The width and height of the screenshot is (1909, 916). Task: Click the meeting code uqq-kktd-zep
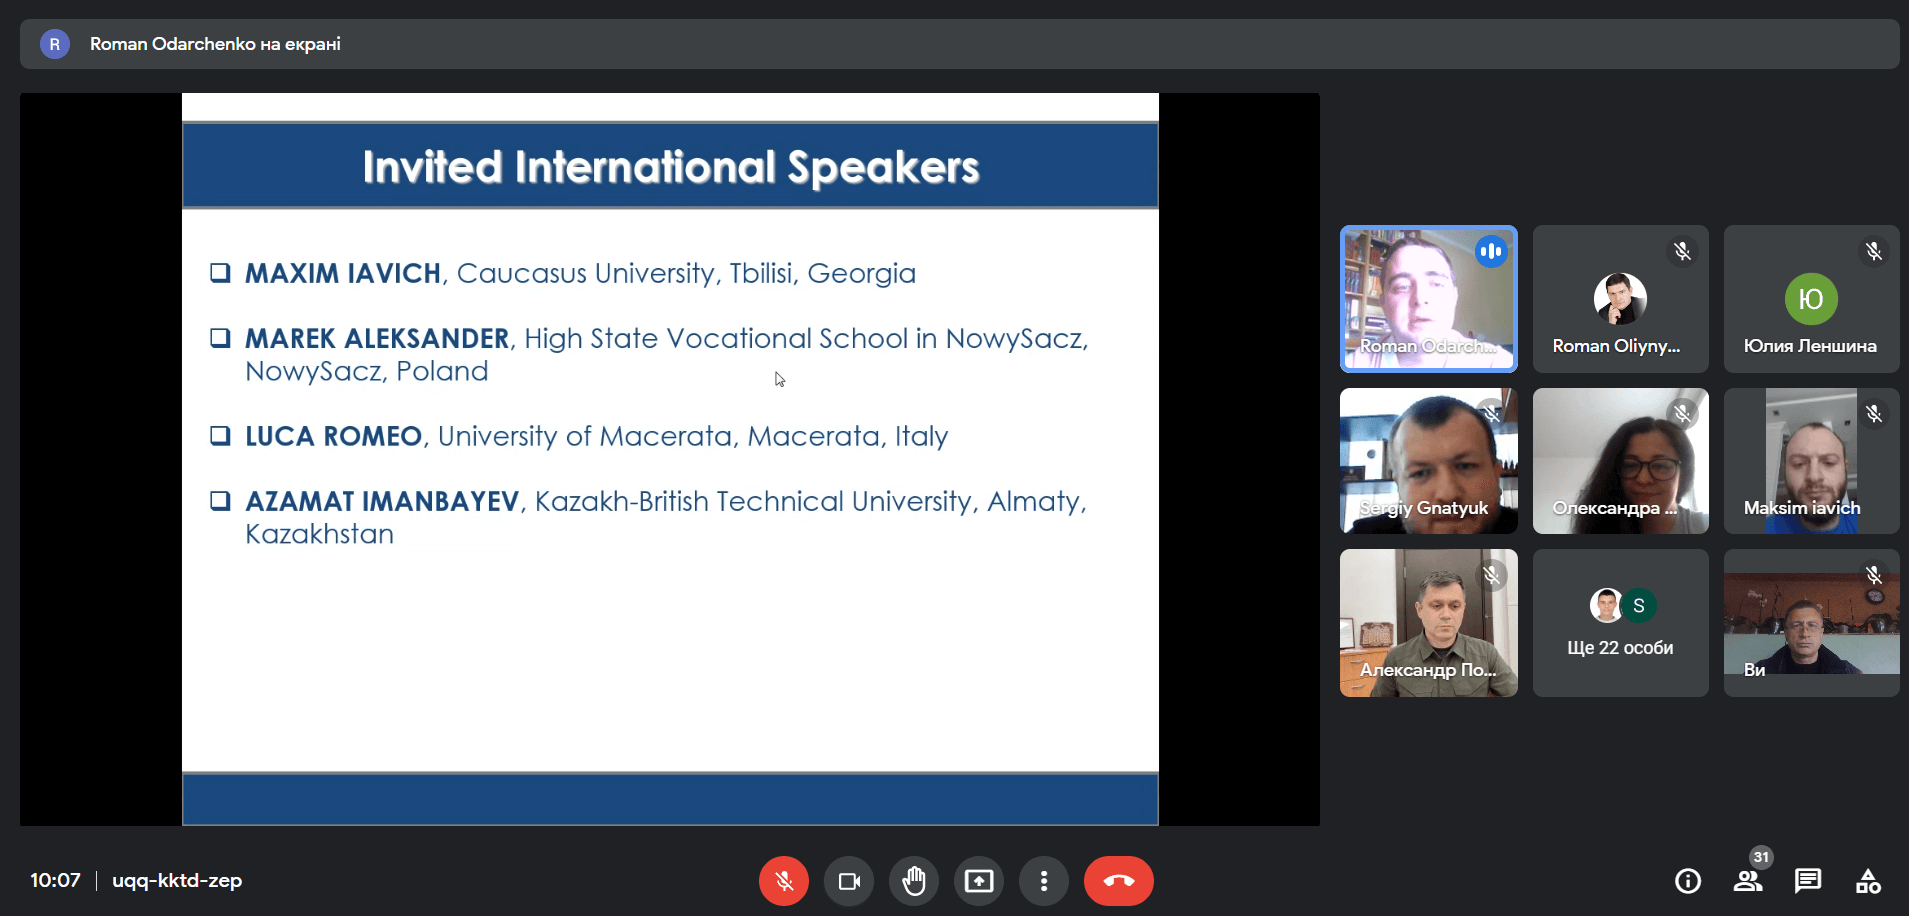coord(177,881)
